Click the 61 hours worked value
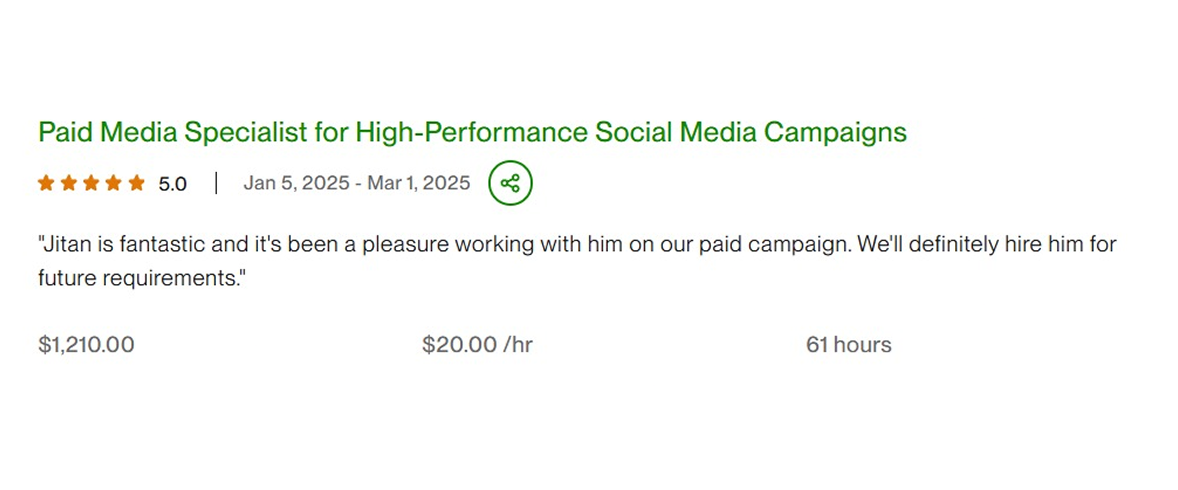Image resolution: width=1178 pixels, height=490 pixels. tap(848, 345)
